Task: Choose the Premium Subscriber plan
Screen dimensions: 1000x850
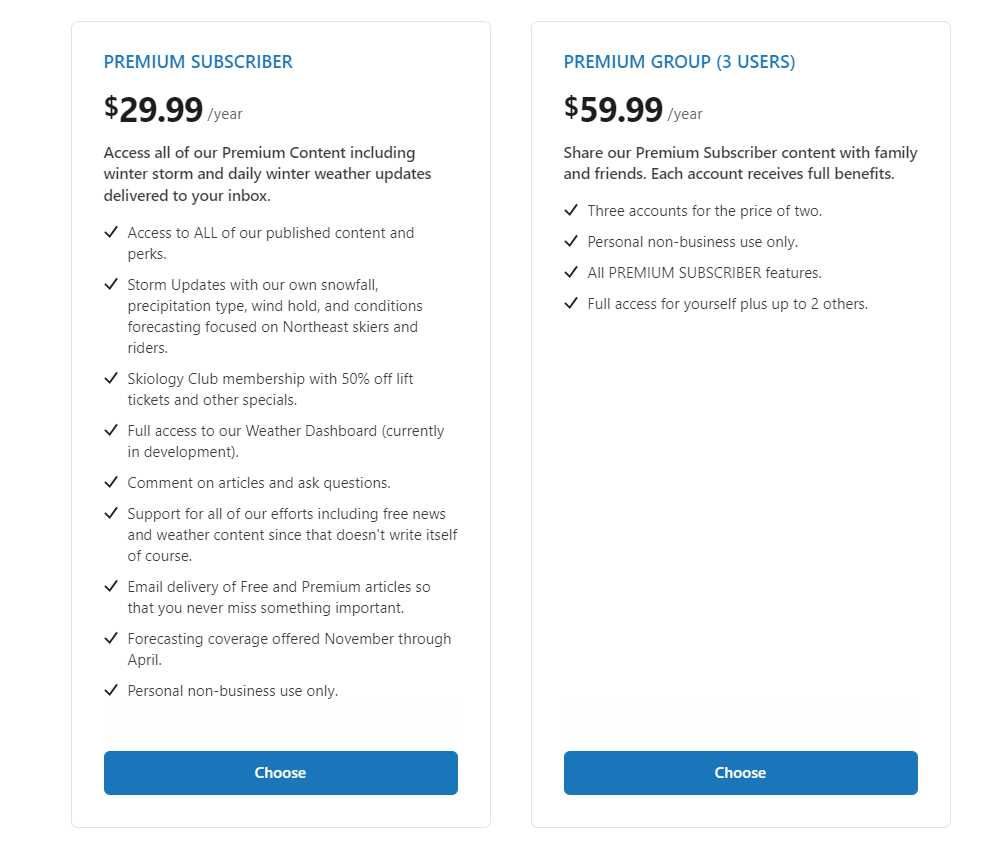Action: [x=280, y=772]
